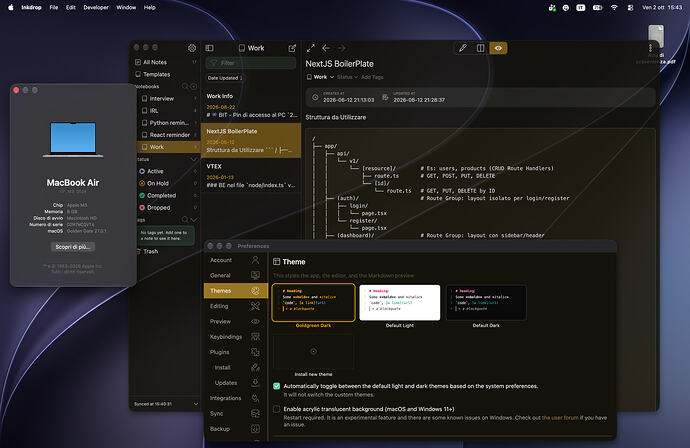Screen dimensions: 690x448
Task: Open the Window menu
Action: pyautogui.click(x=126, y=7)
